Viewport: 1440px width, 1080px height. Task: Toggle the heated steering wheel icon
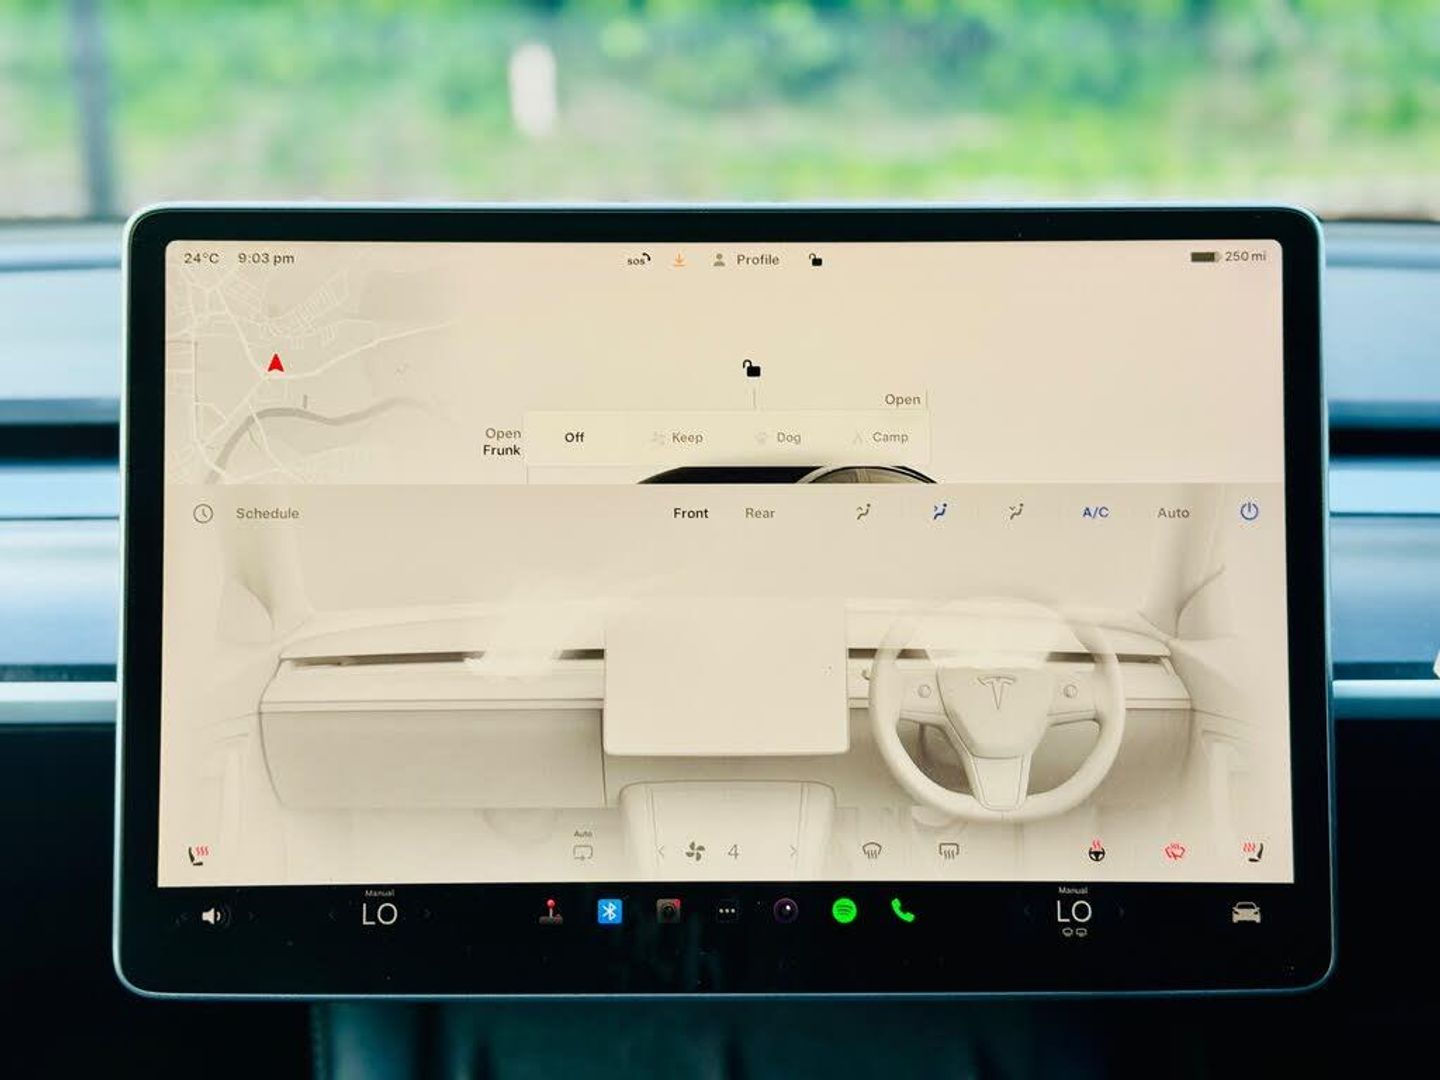(x=1097, y=851)
